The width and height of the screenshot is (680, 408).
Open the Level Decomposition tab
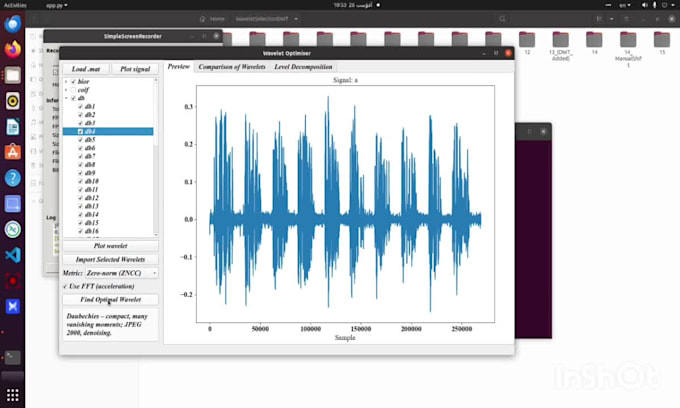pos(303,67)
